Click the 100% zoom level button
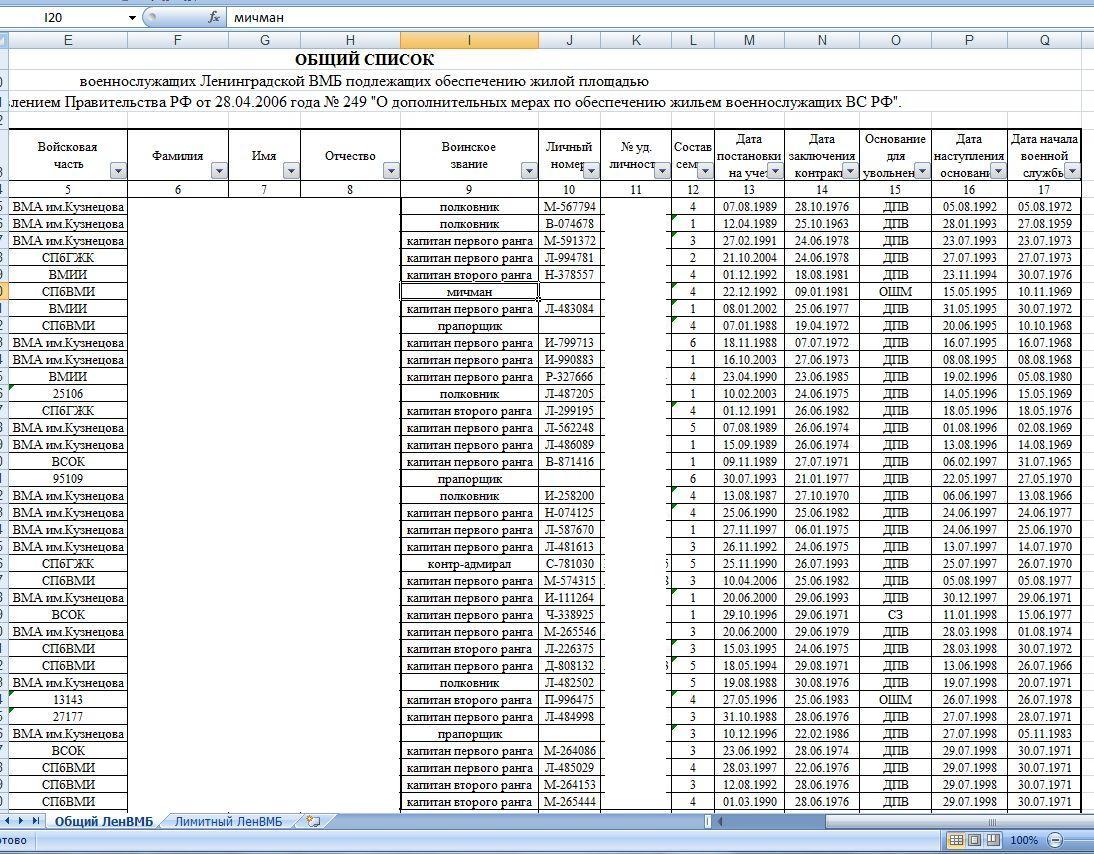Image resolution: width=1094 pixels, height=854 pixels. click(1023, 840)
